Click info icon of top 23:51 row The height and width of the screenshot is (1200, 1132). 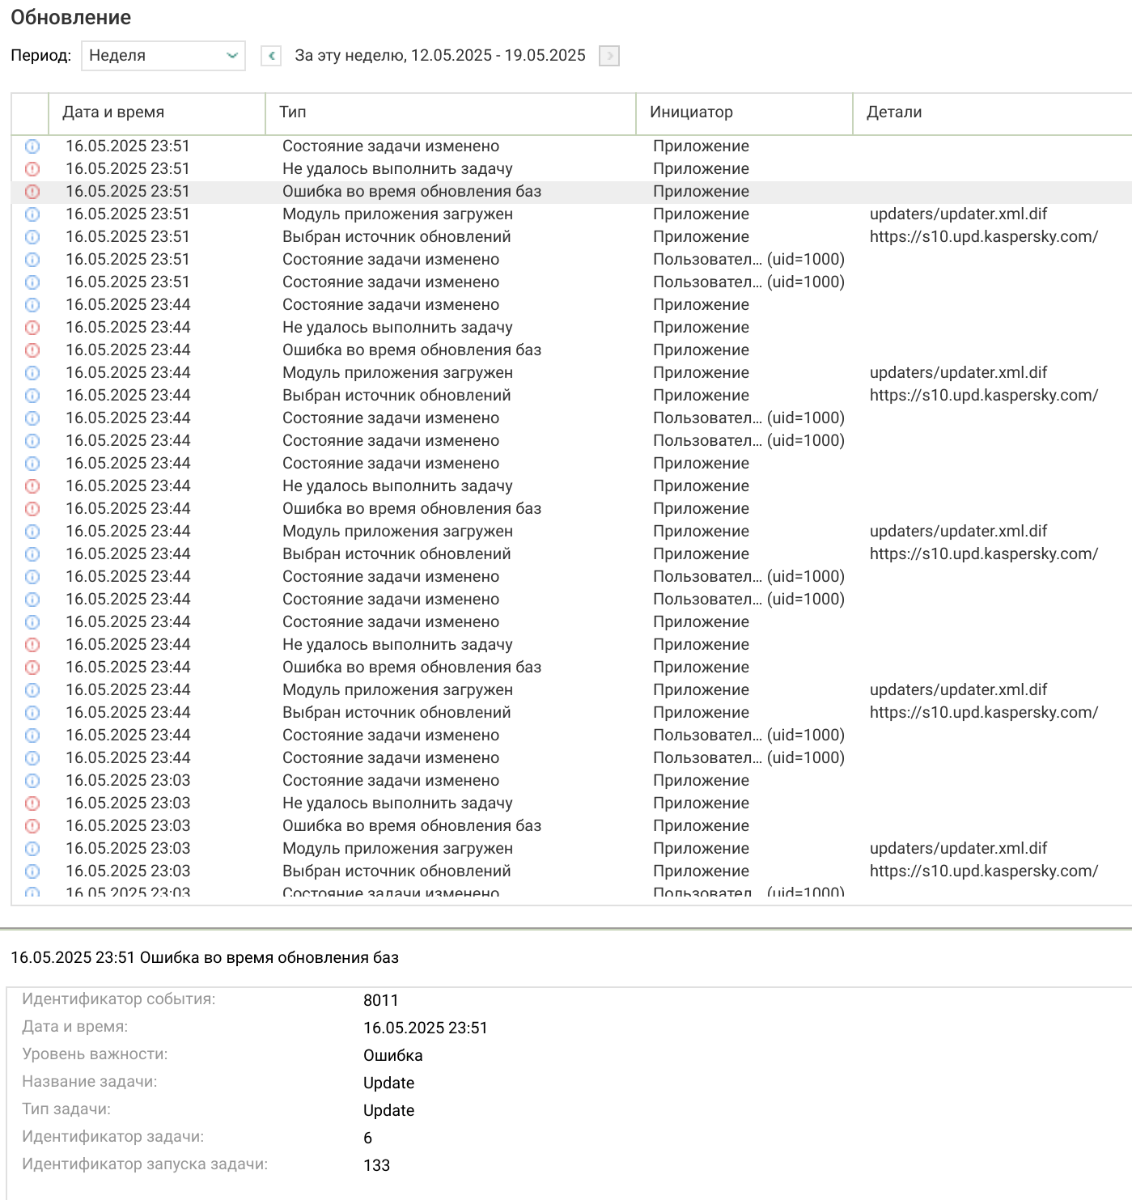tap(32, 147)
